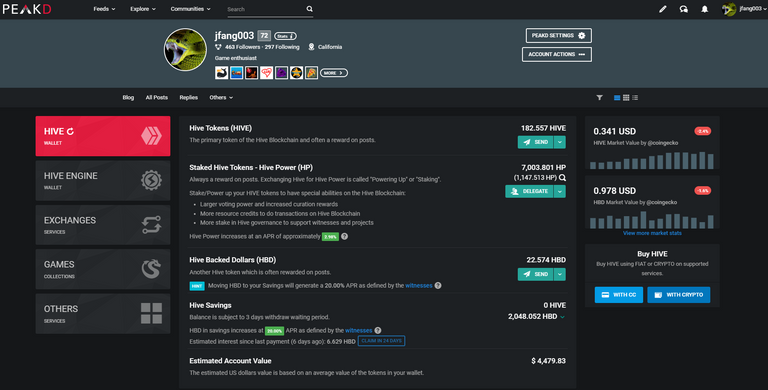
Task: Open the notifications bell
Action: [704, 9]
